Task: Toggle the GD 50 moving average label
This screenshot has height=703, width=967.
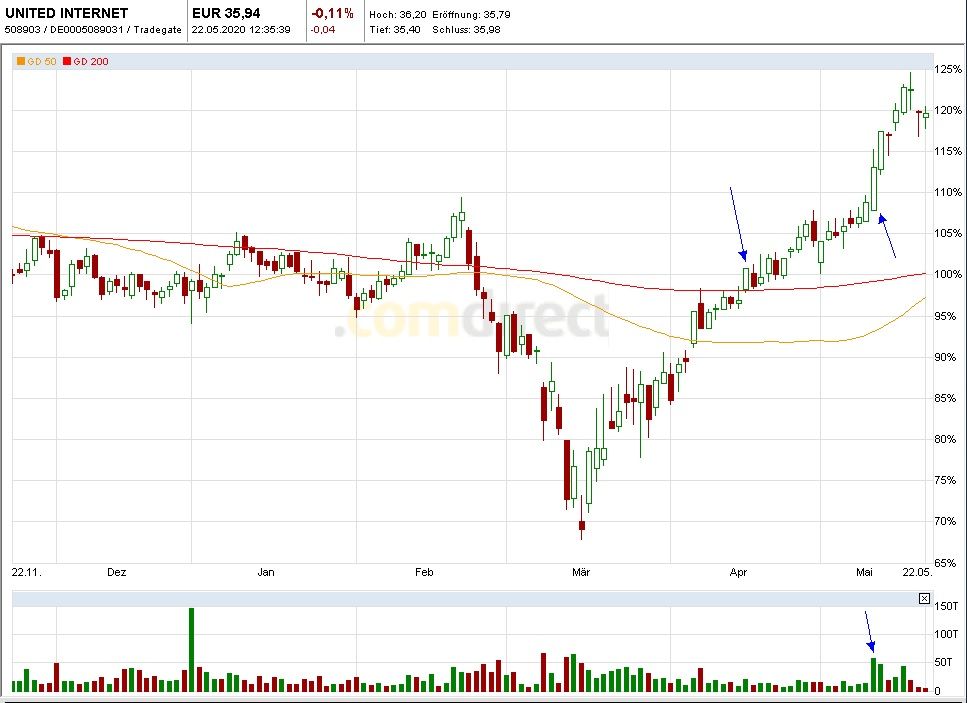Action: click(x=40, y=62)
